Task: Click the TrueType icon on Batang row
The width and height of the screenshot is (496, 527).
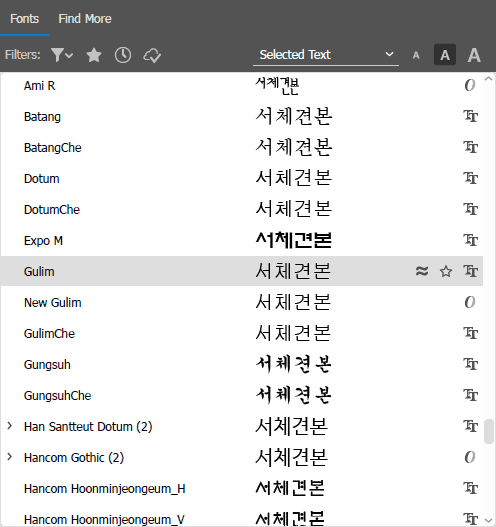Action: (x=470, y=116)
